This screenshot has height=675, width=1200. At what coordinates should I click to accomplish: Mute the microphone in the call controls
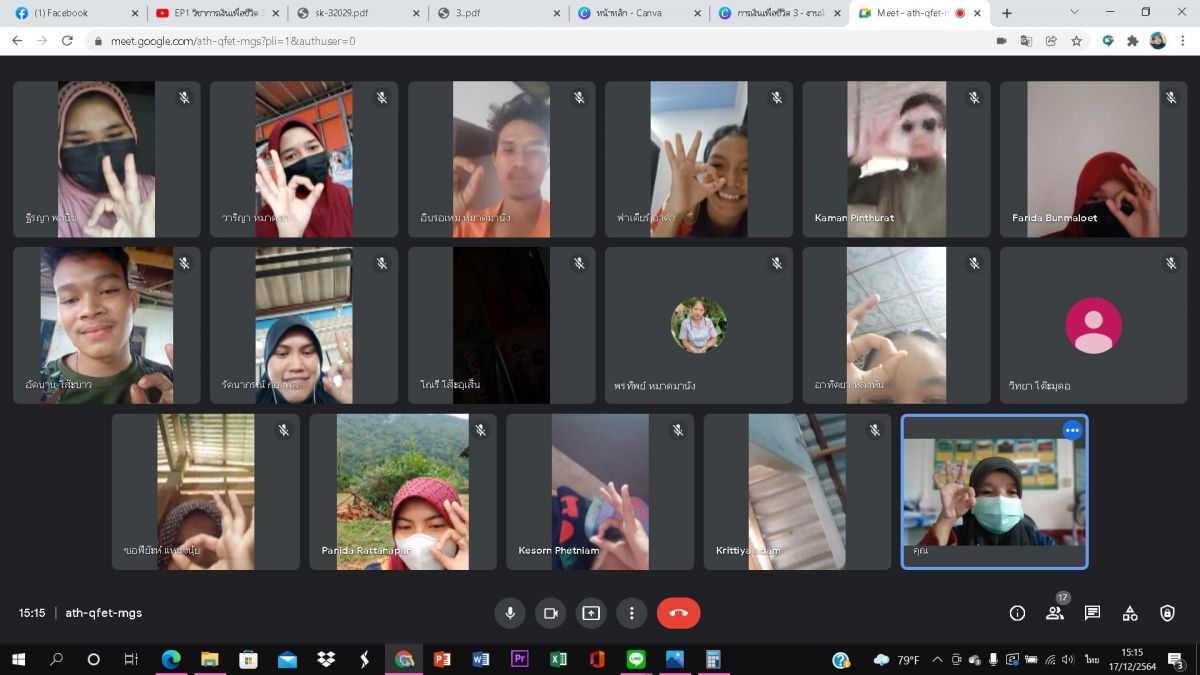coord(510,613)
